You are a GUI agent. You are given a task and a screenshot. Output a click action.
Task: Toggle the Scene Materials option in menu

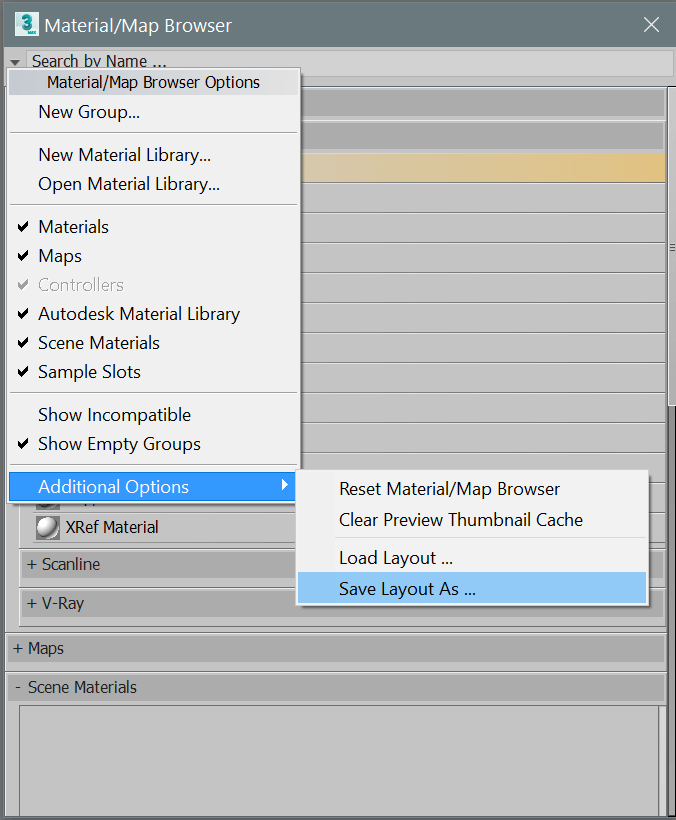tap(154, 343)
